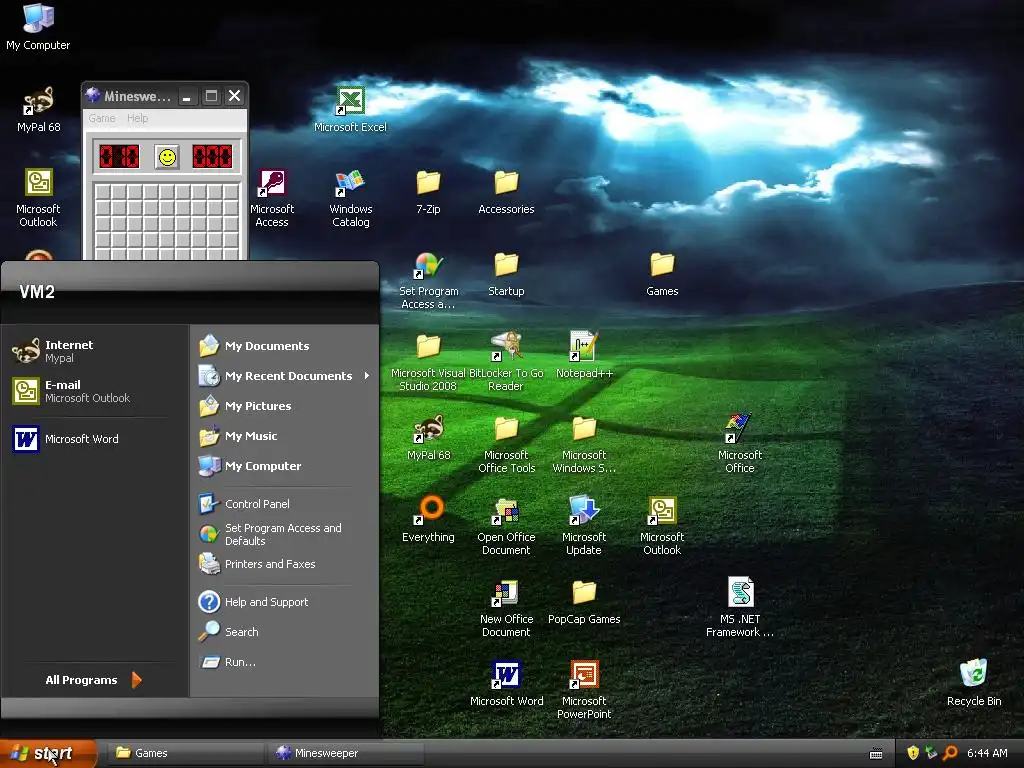The height and width of the screenshot is (768, 1024).
Task: Open the Startup folder on desktop
Action: pyautogui.click(x=506, y=274)
